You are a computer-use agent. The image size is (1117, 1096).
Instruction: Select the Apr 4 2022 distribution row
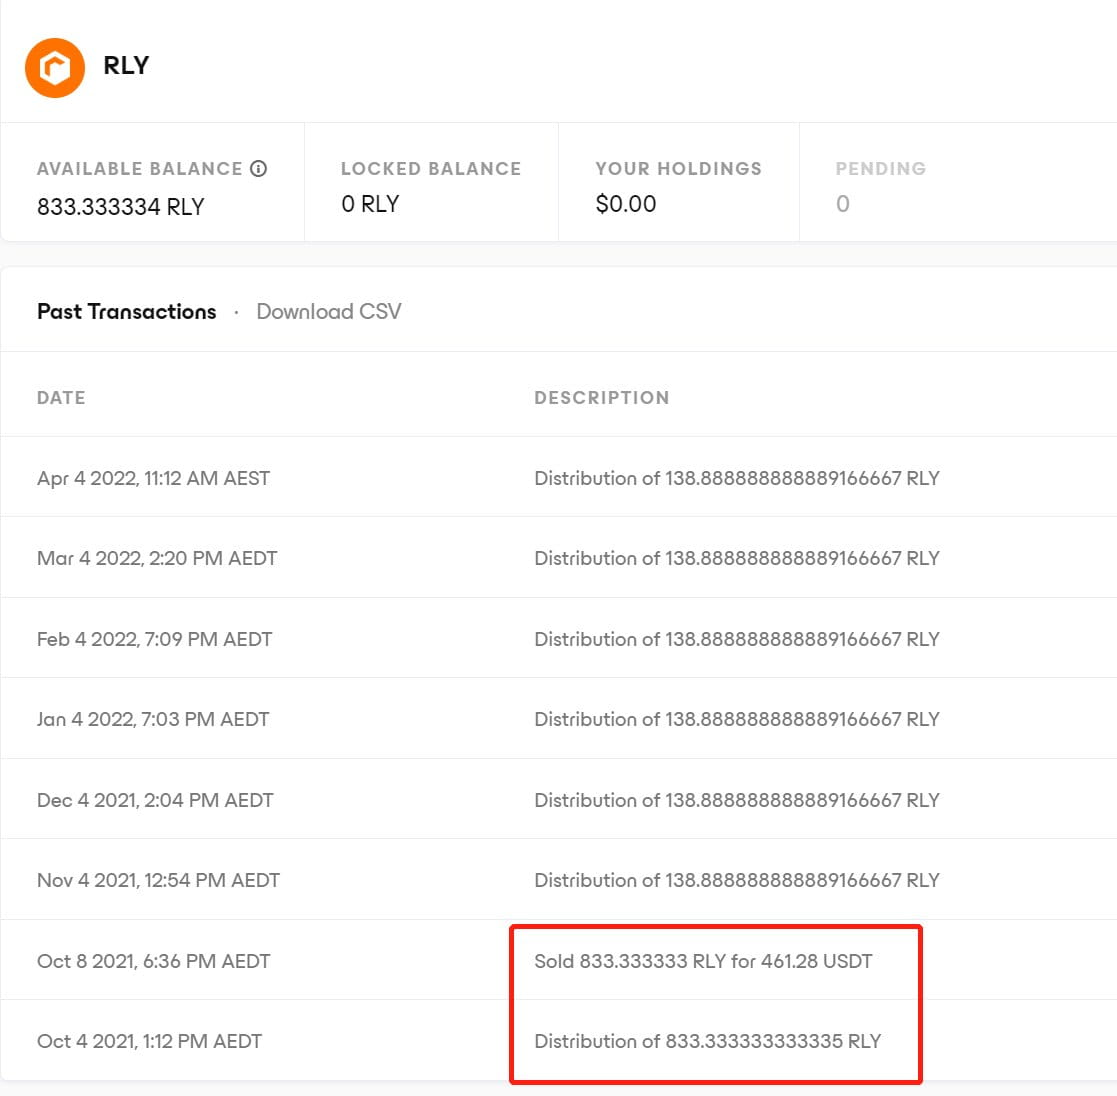point(558,477)
